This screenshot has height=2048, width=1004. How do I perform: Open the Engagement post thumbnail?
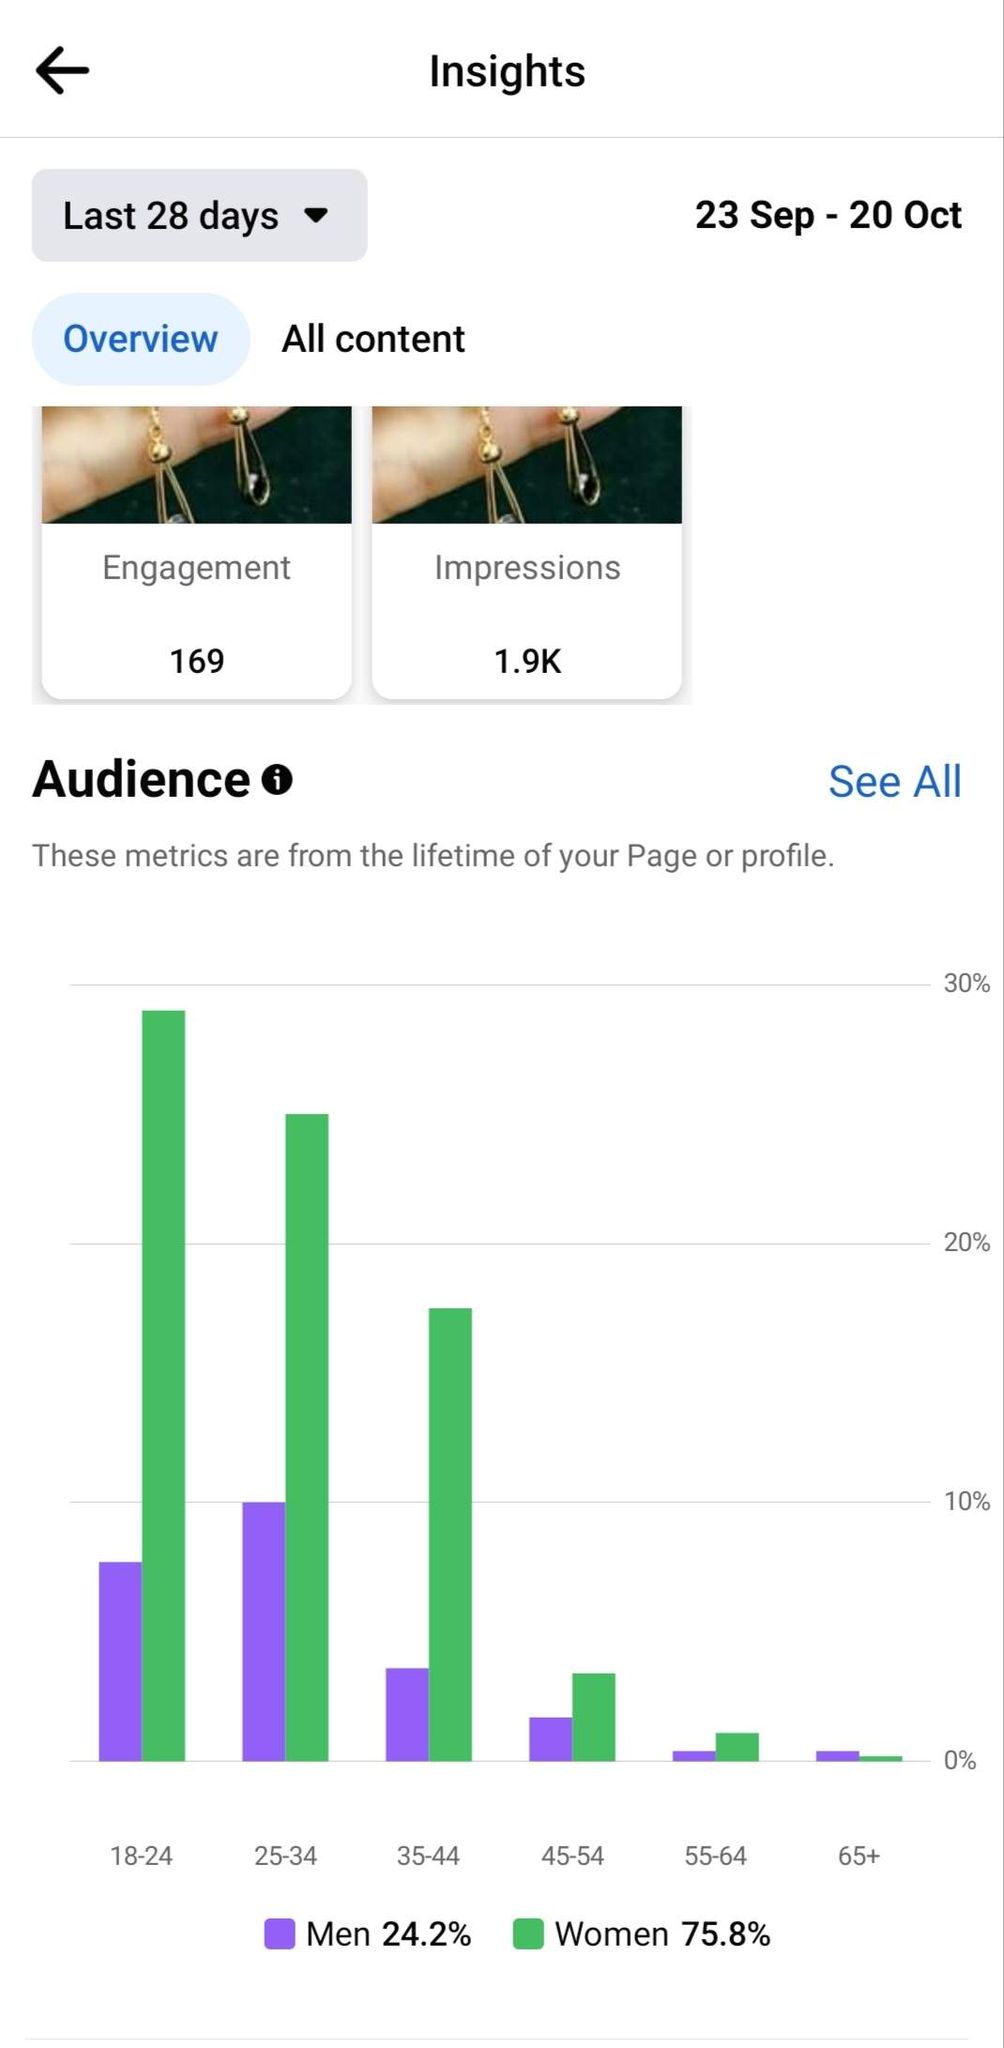197,465
